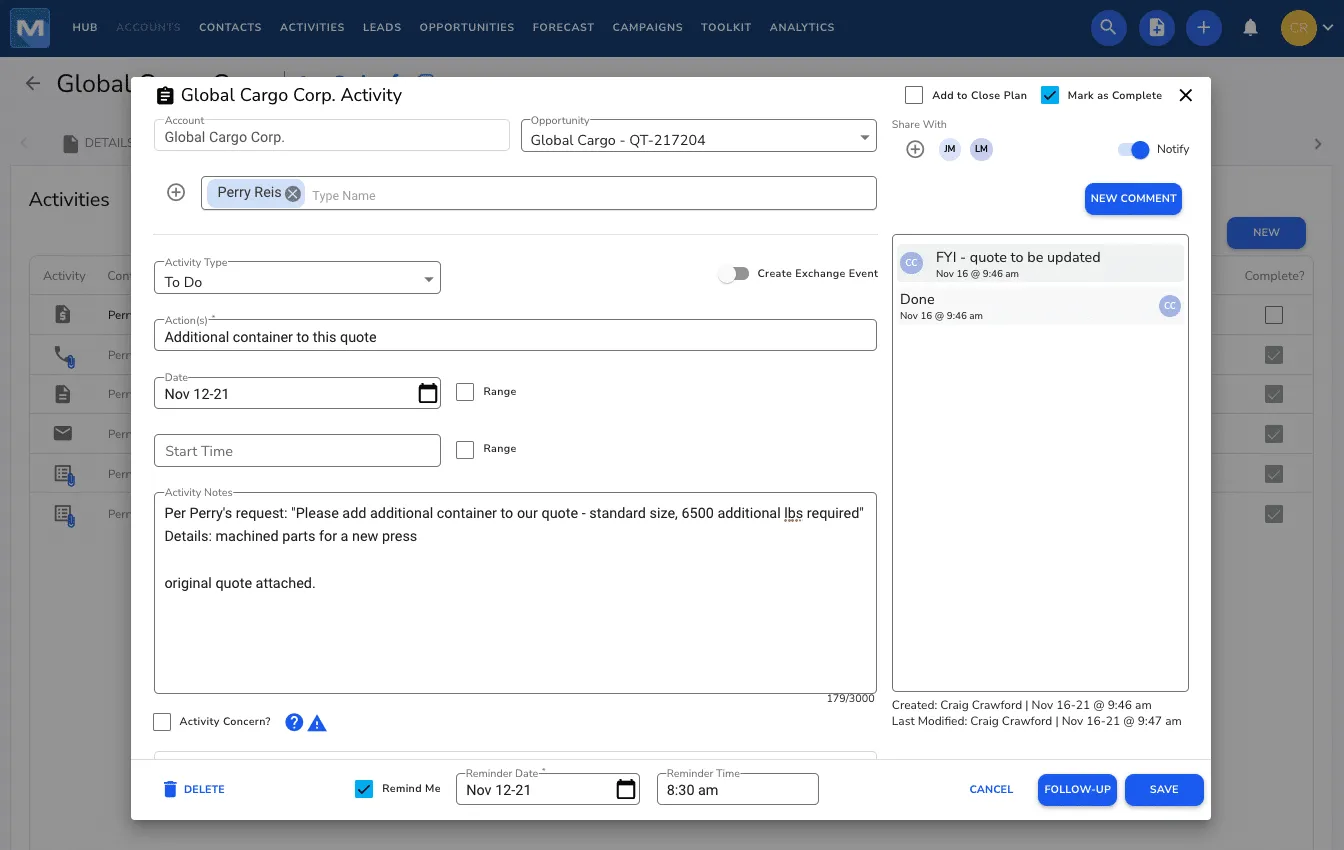Turn off the Notify toggle
The image size is (1344, 850).
point(1134,149)
